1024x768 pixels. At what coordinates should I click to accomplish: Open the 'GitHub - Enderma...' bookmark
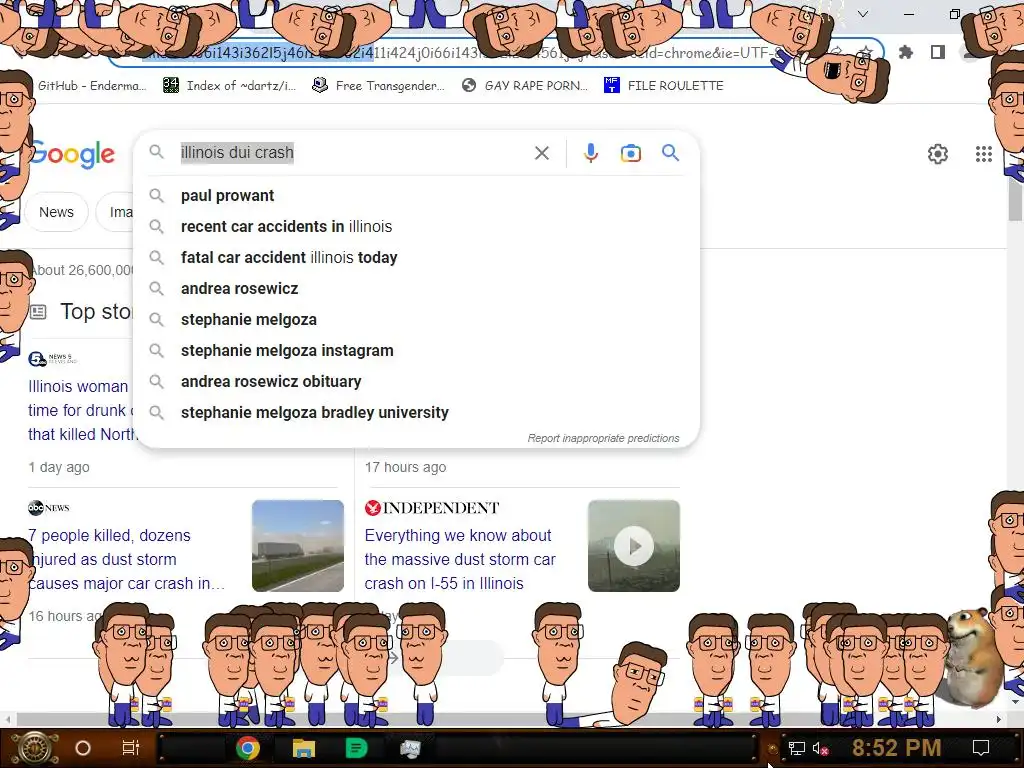(92, 86)
